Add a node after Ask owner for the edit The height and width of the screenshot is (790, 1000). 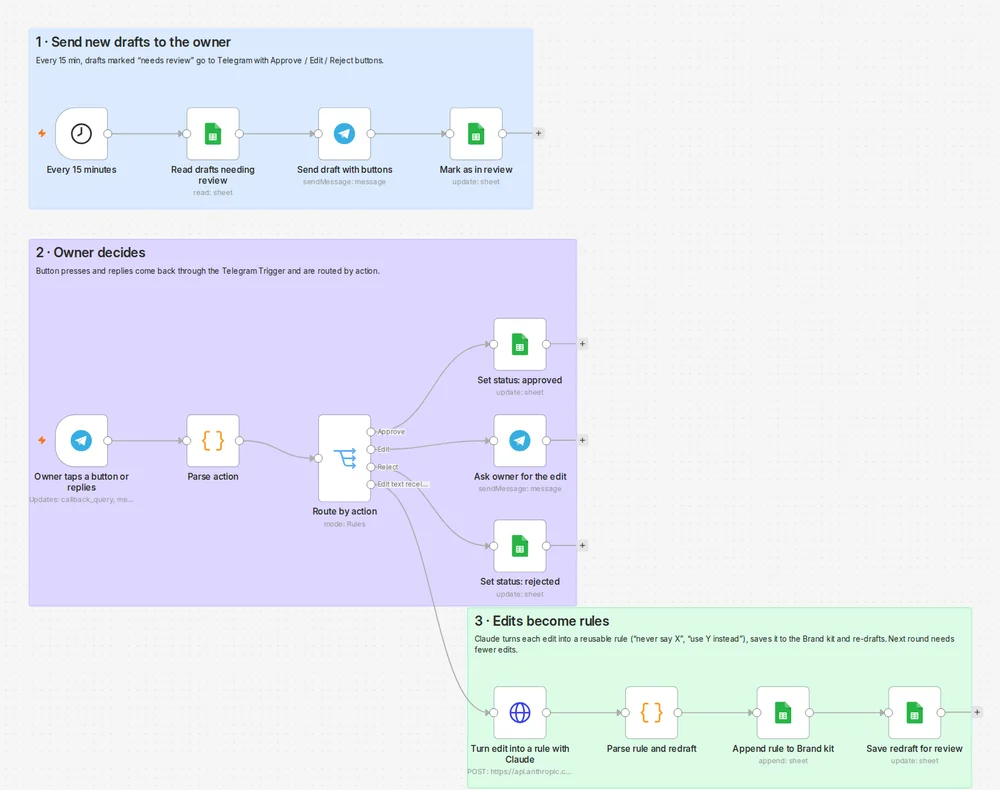pos(582,441)
